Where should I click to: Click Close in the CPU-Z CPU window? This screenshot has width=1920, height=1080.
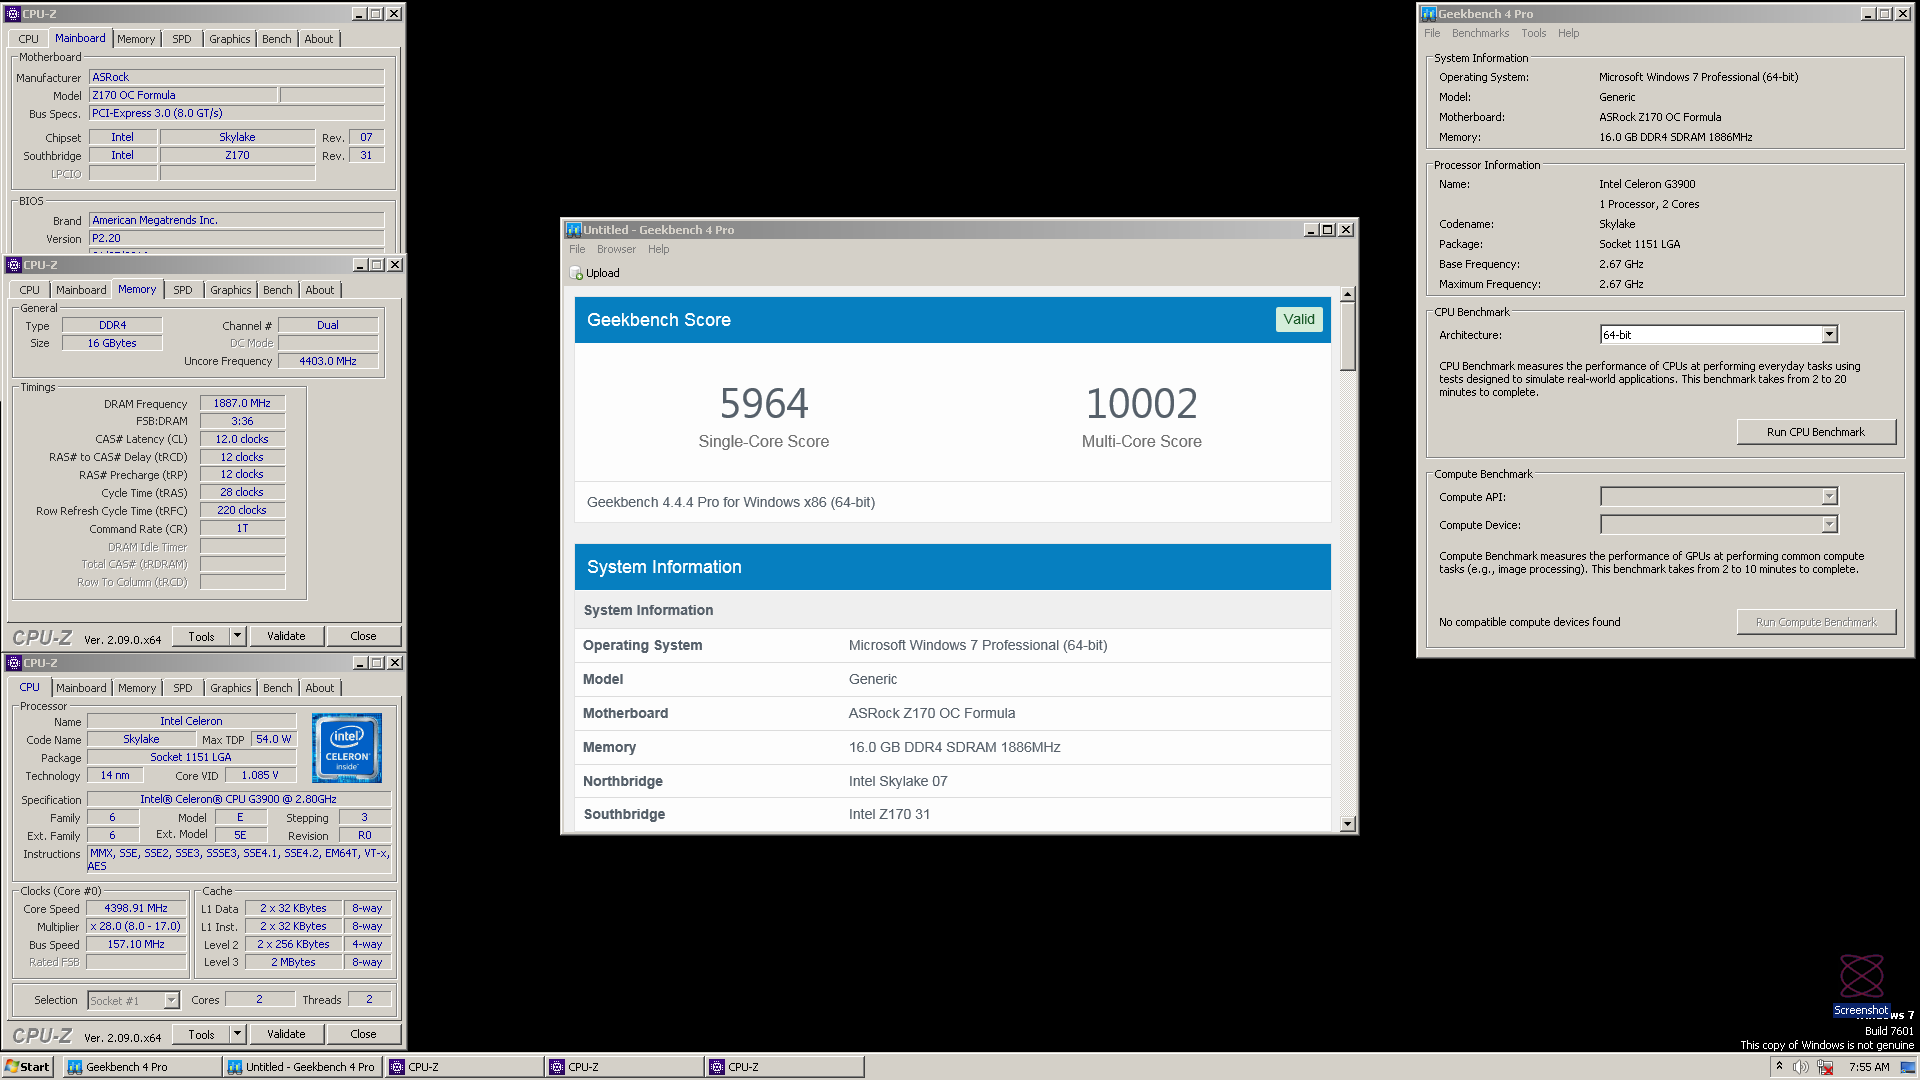(363, 1034)
